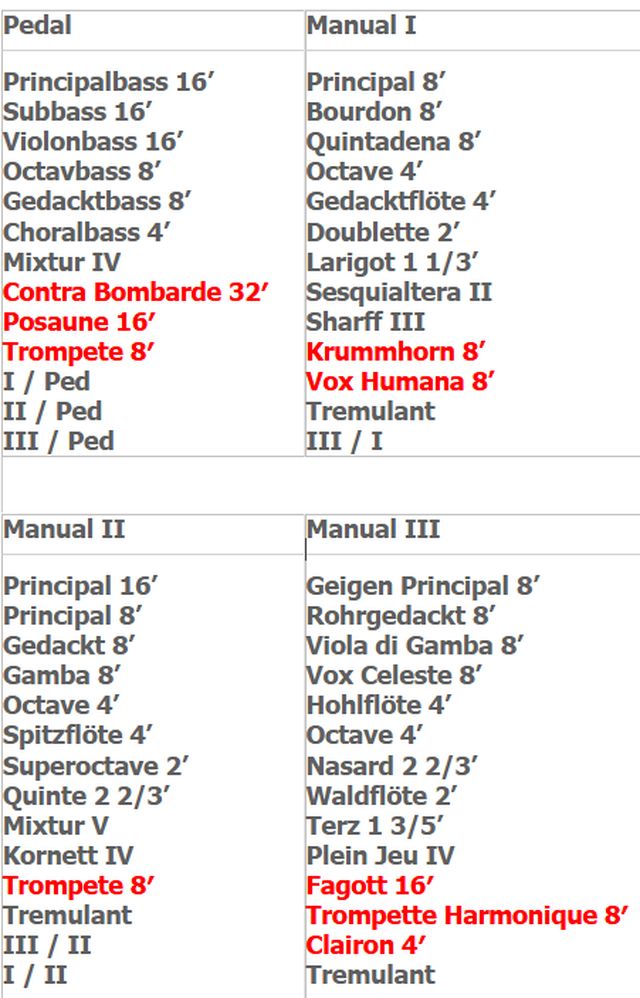The height and width of the screenshot is (998, 640).
Task: Click the Manual III header
Action: tap(373, 530)
